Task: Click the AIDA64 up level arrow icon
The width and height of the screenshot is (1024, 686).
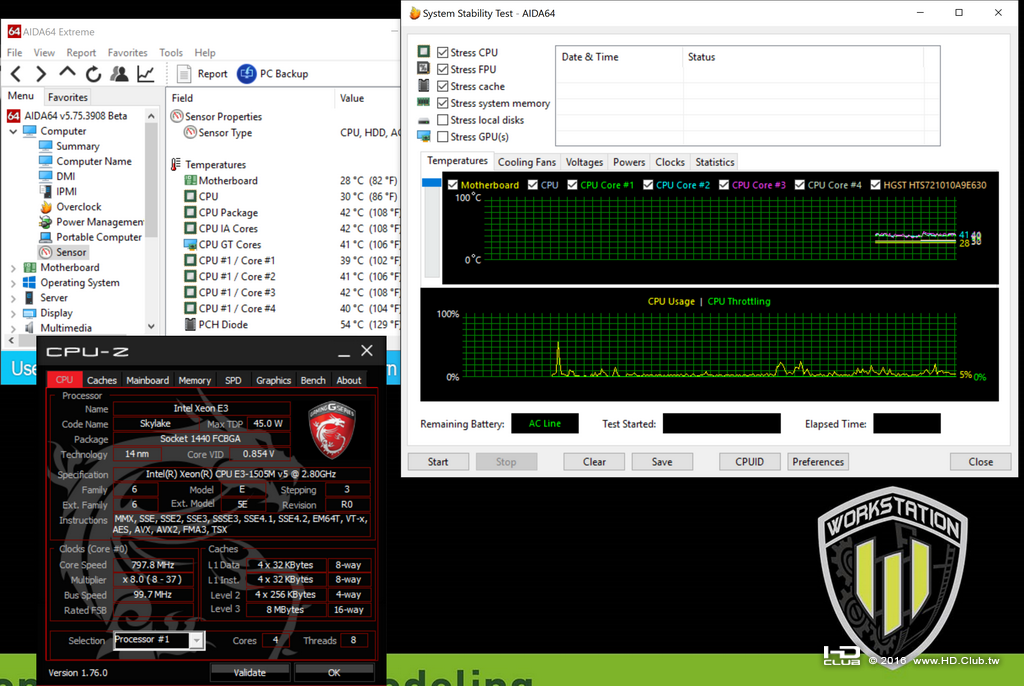Action: tap(67, 73)
